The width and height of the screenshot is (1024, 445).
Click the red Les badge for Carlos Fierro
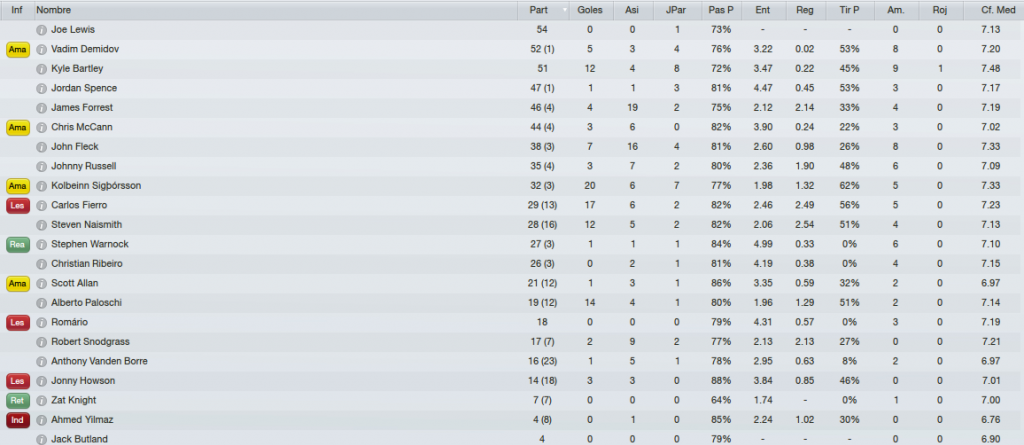click(x=18, y=206)
